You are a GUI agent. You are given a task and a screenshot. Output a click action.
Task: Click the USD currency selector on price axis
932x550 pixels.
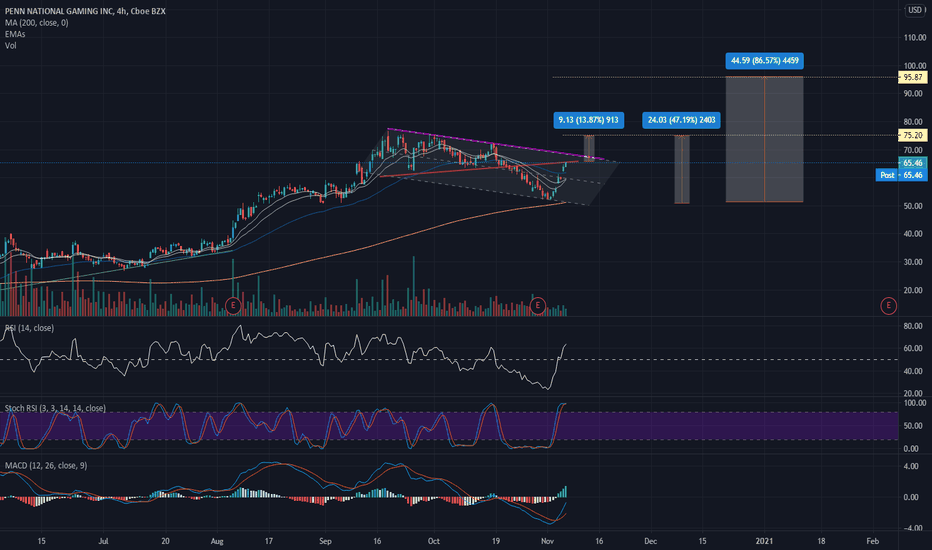tap(915, 10)
